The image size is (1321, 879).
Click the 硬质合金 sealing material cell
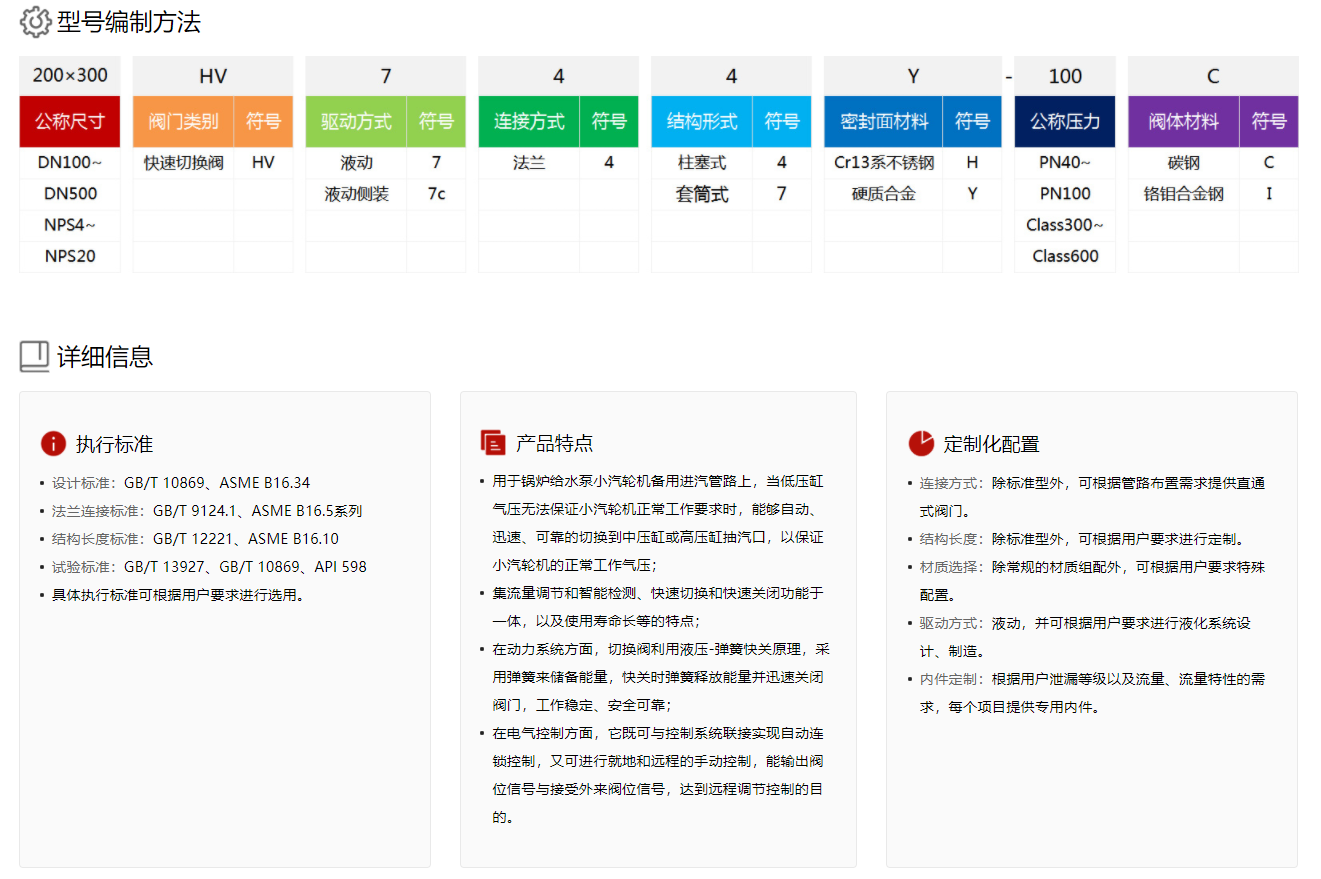[883, 194]
